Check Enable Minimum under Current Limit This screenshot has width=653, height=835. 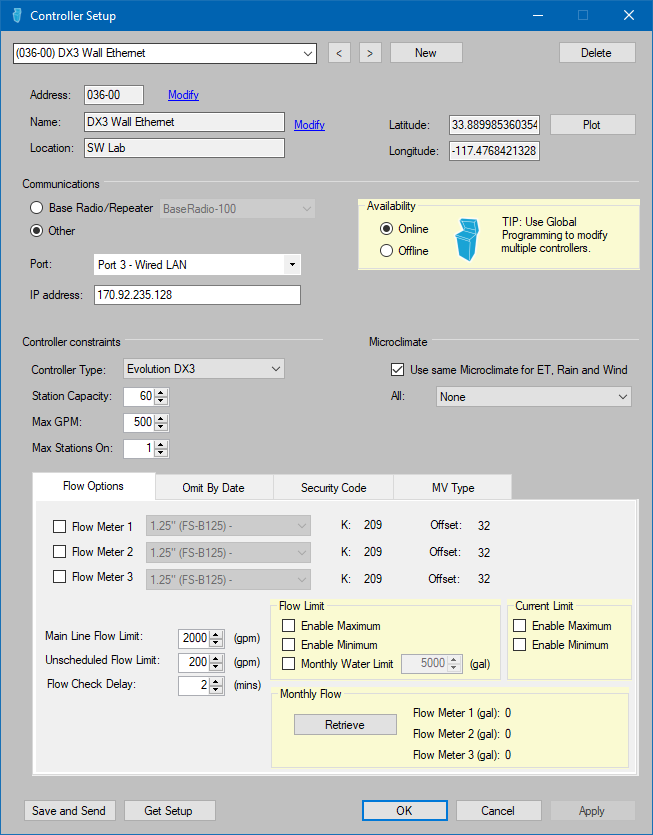[519, 645]
